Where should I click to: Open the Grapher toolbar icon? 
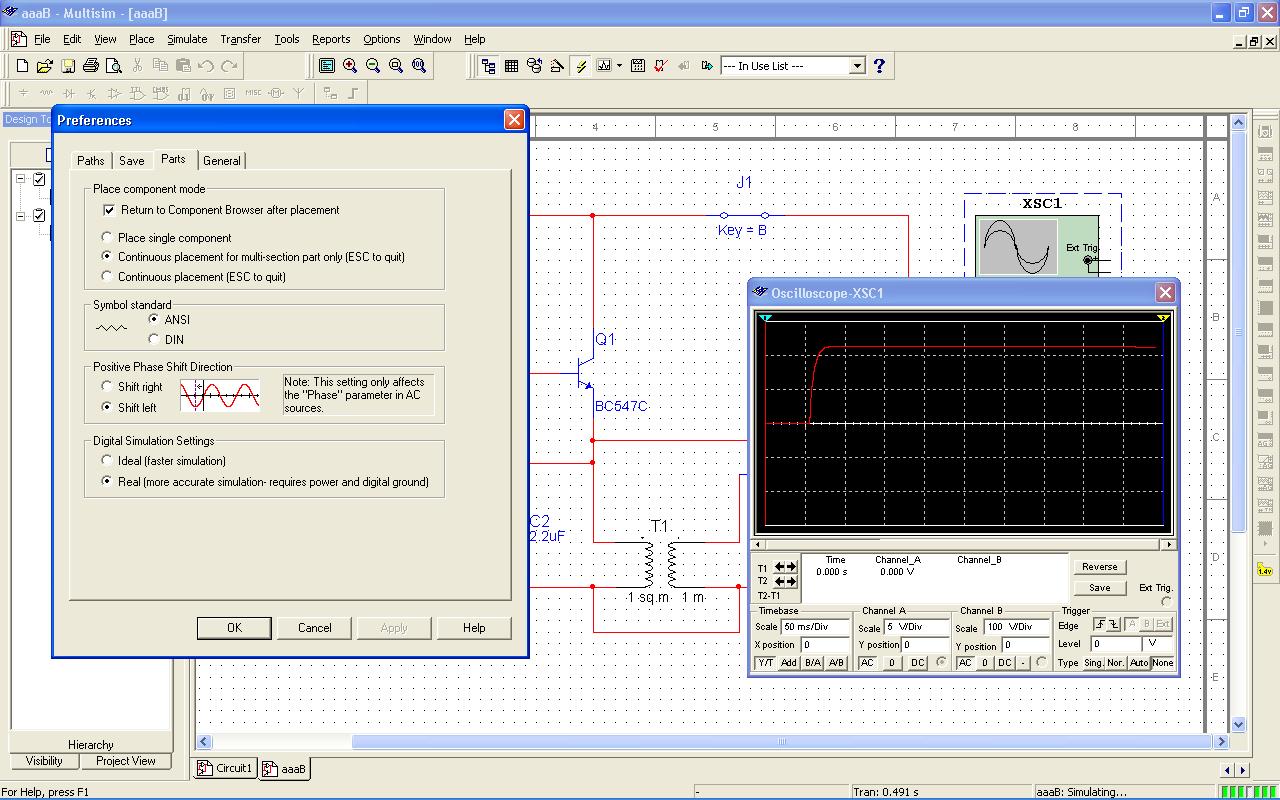[604, 66]
